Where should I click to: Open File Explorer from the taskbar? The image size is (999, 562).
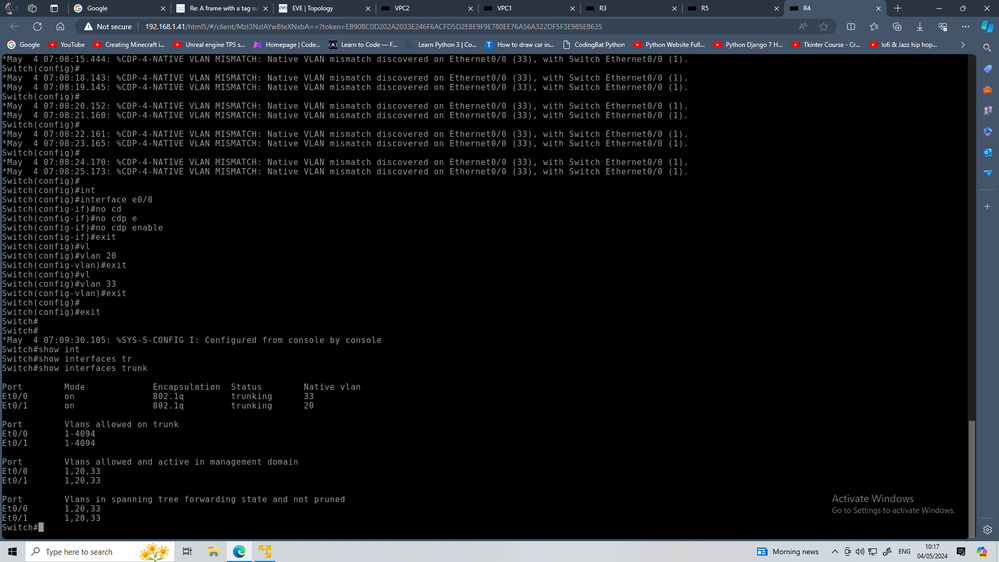point(213,552)
